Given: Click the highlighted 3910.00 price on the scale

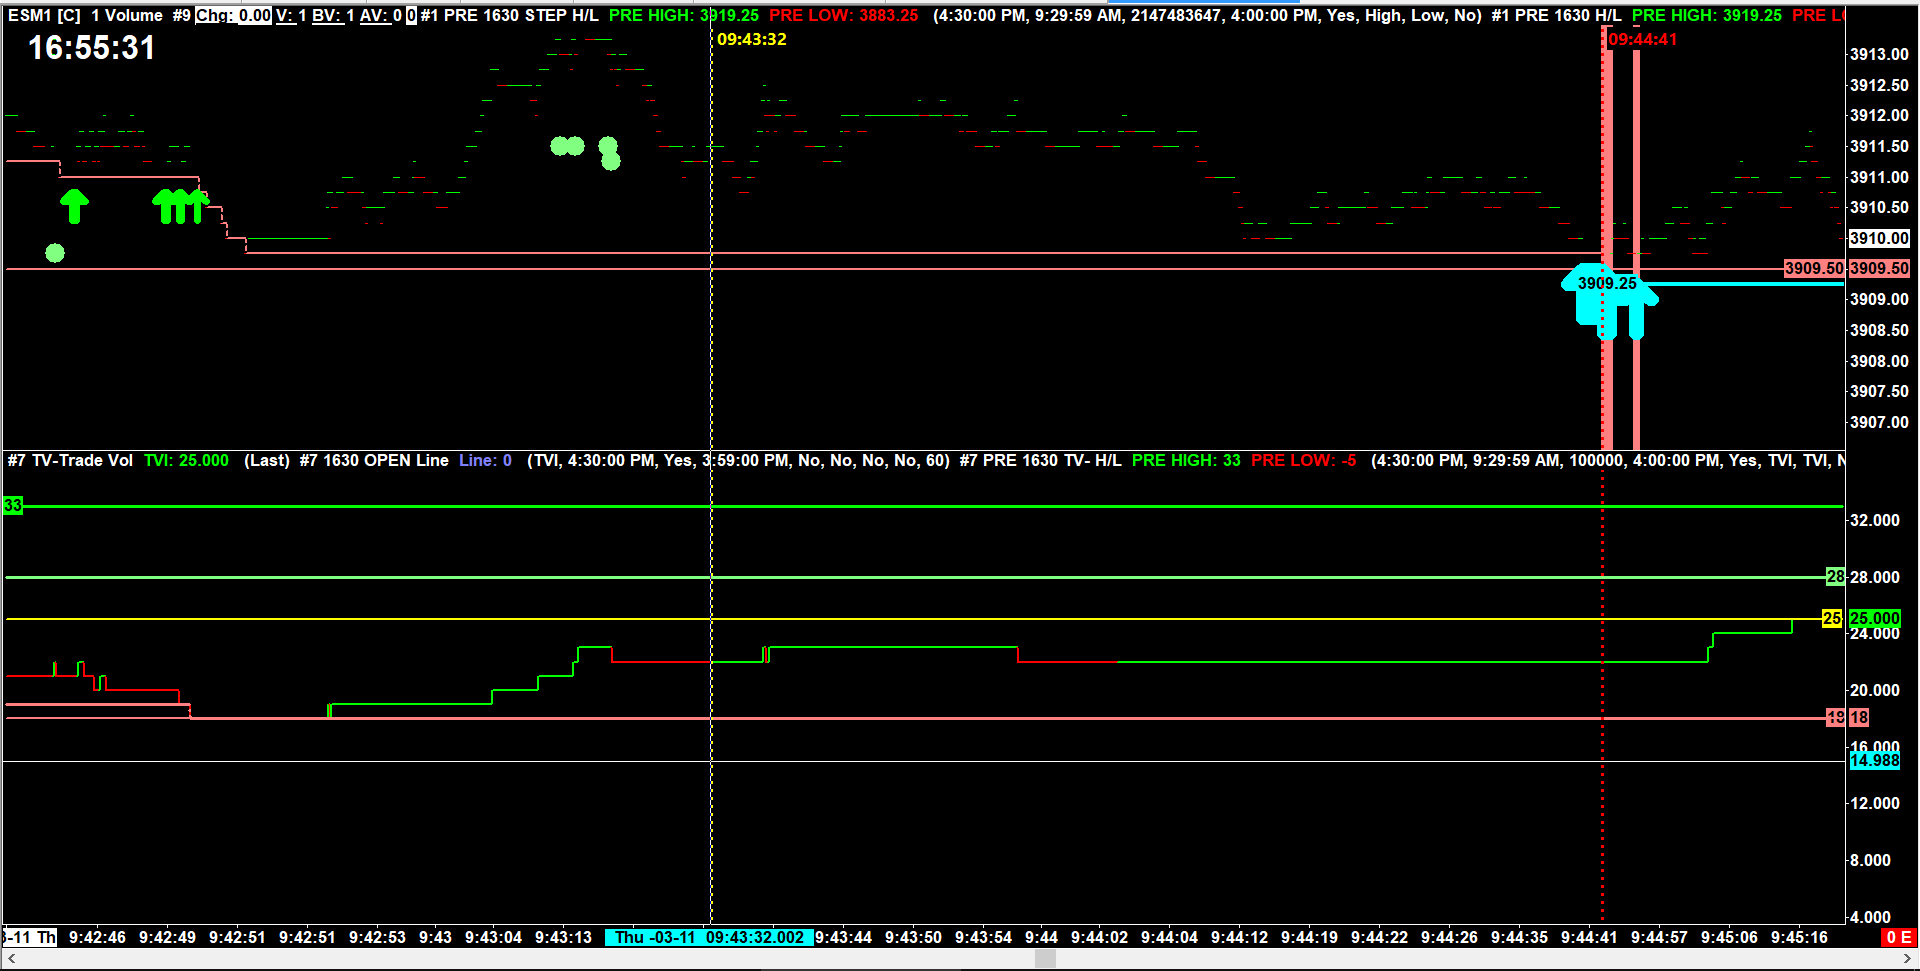Looking at the screenshot, I should point(1879,238).
